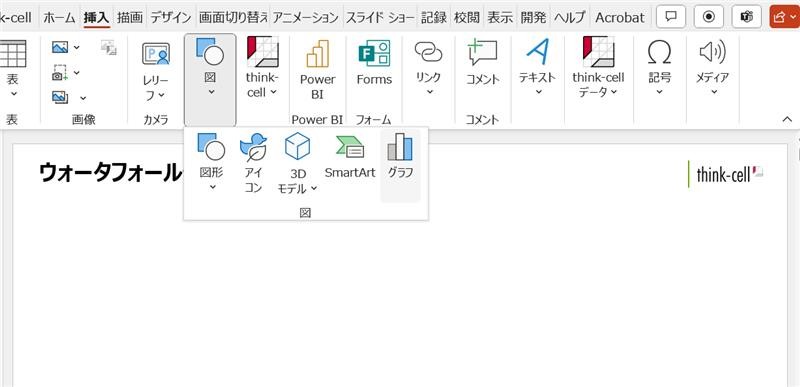Switch to the 表示 tab
The image size is (800, 387).
point(500,17)
